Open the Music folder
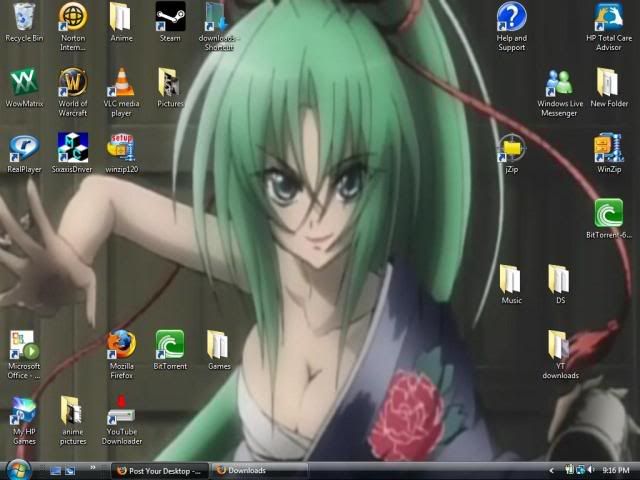Viewport: 640px width, 480px height. tap(511, 279)
